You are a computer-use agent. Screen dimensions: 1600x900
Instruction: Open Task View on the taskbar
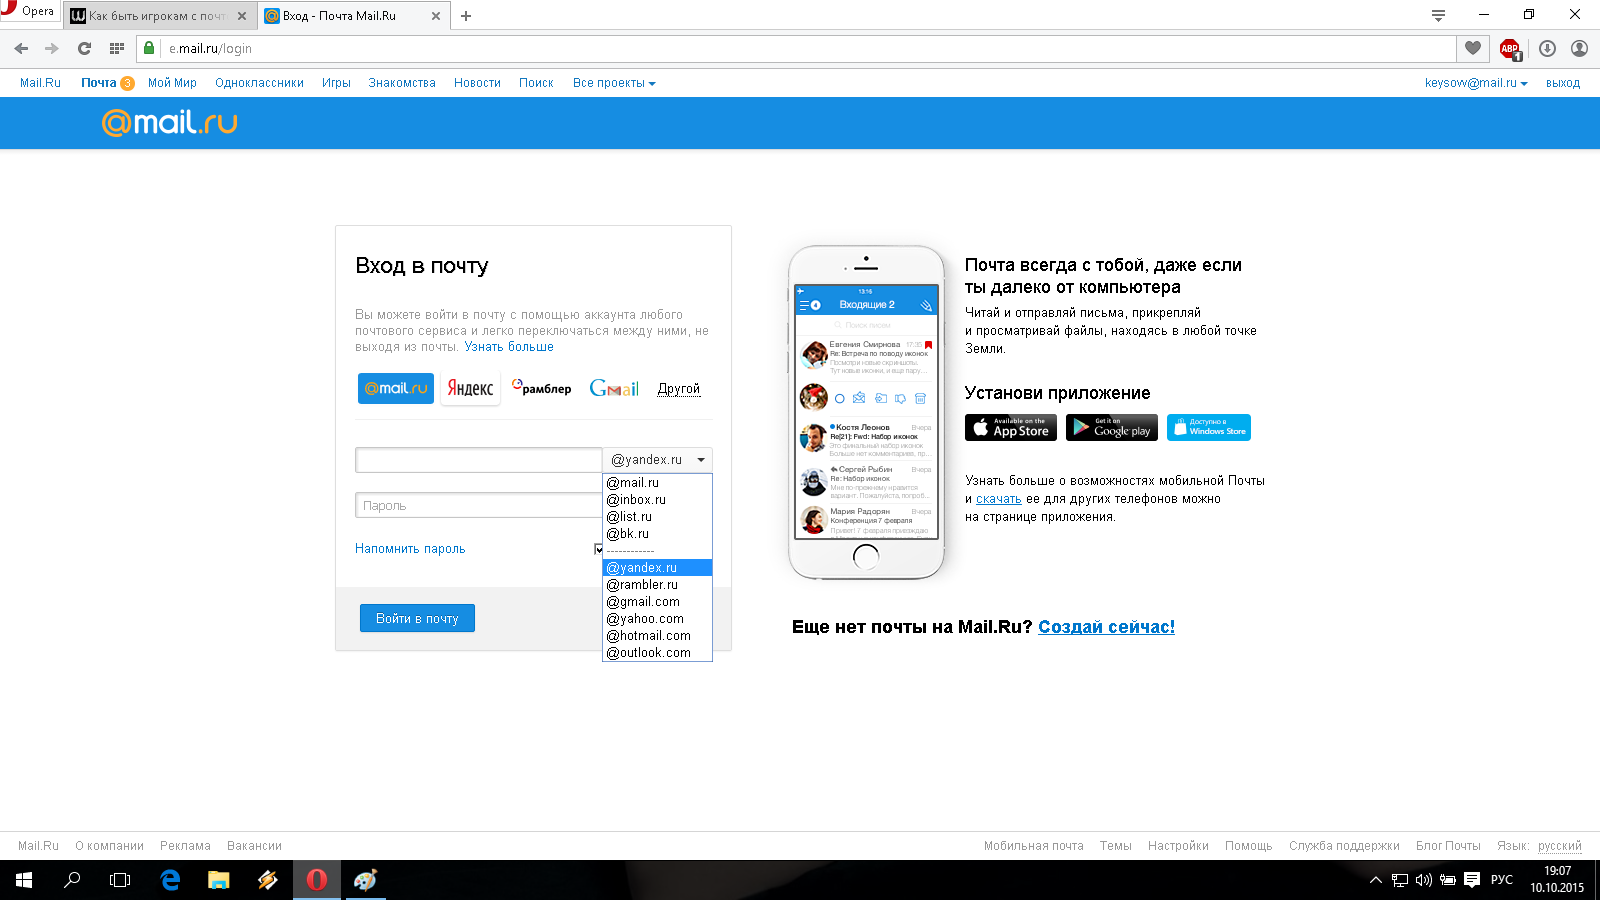click(x=120, y=880)
